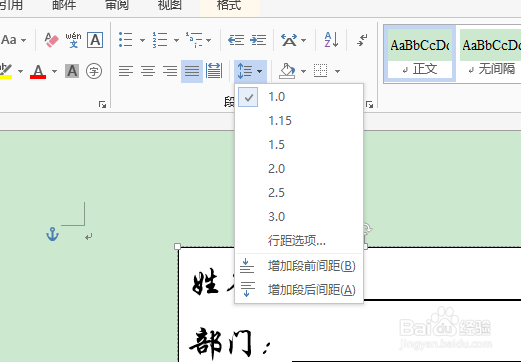Image resolution: width=521 pixels, height=362 pixels.
Task: Apply numbered list formatting
Action: point(160,40)
